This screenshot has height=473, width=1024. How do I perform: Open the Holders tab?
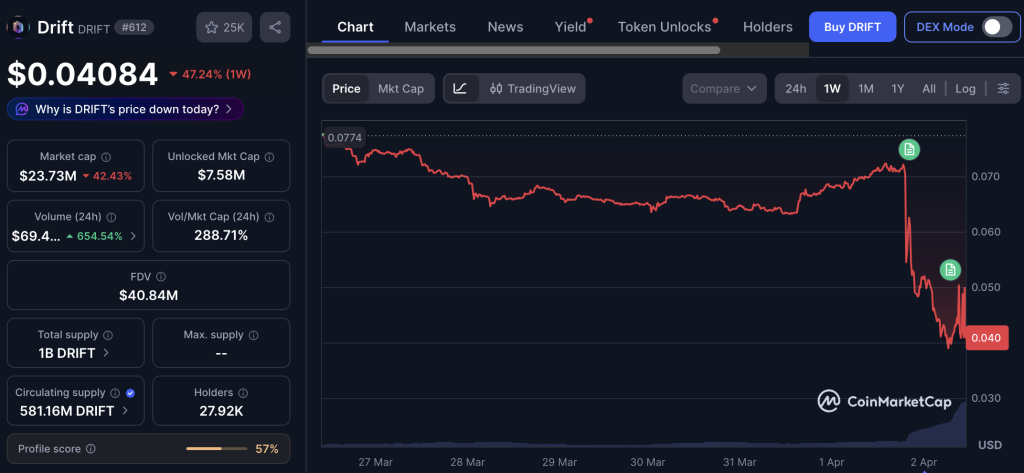[767, 27]
